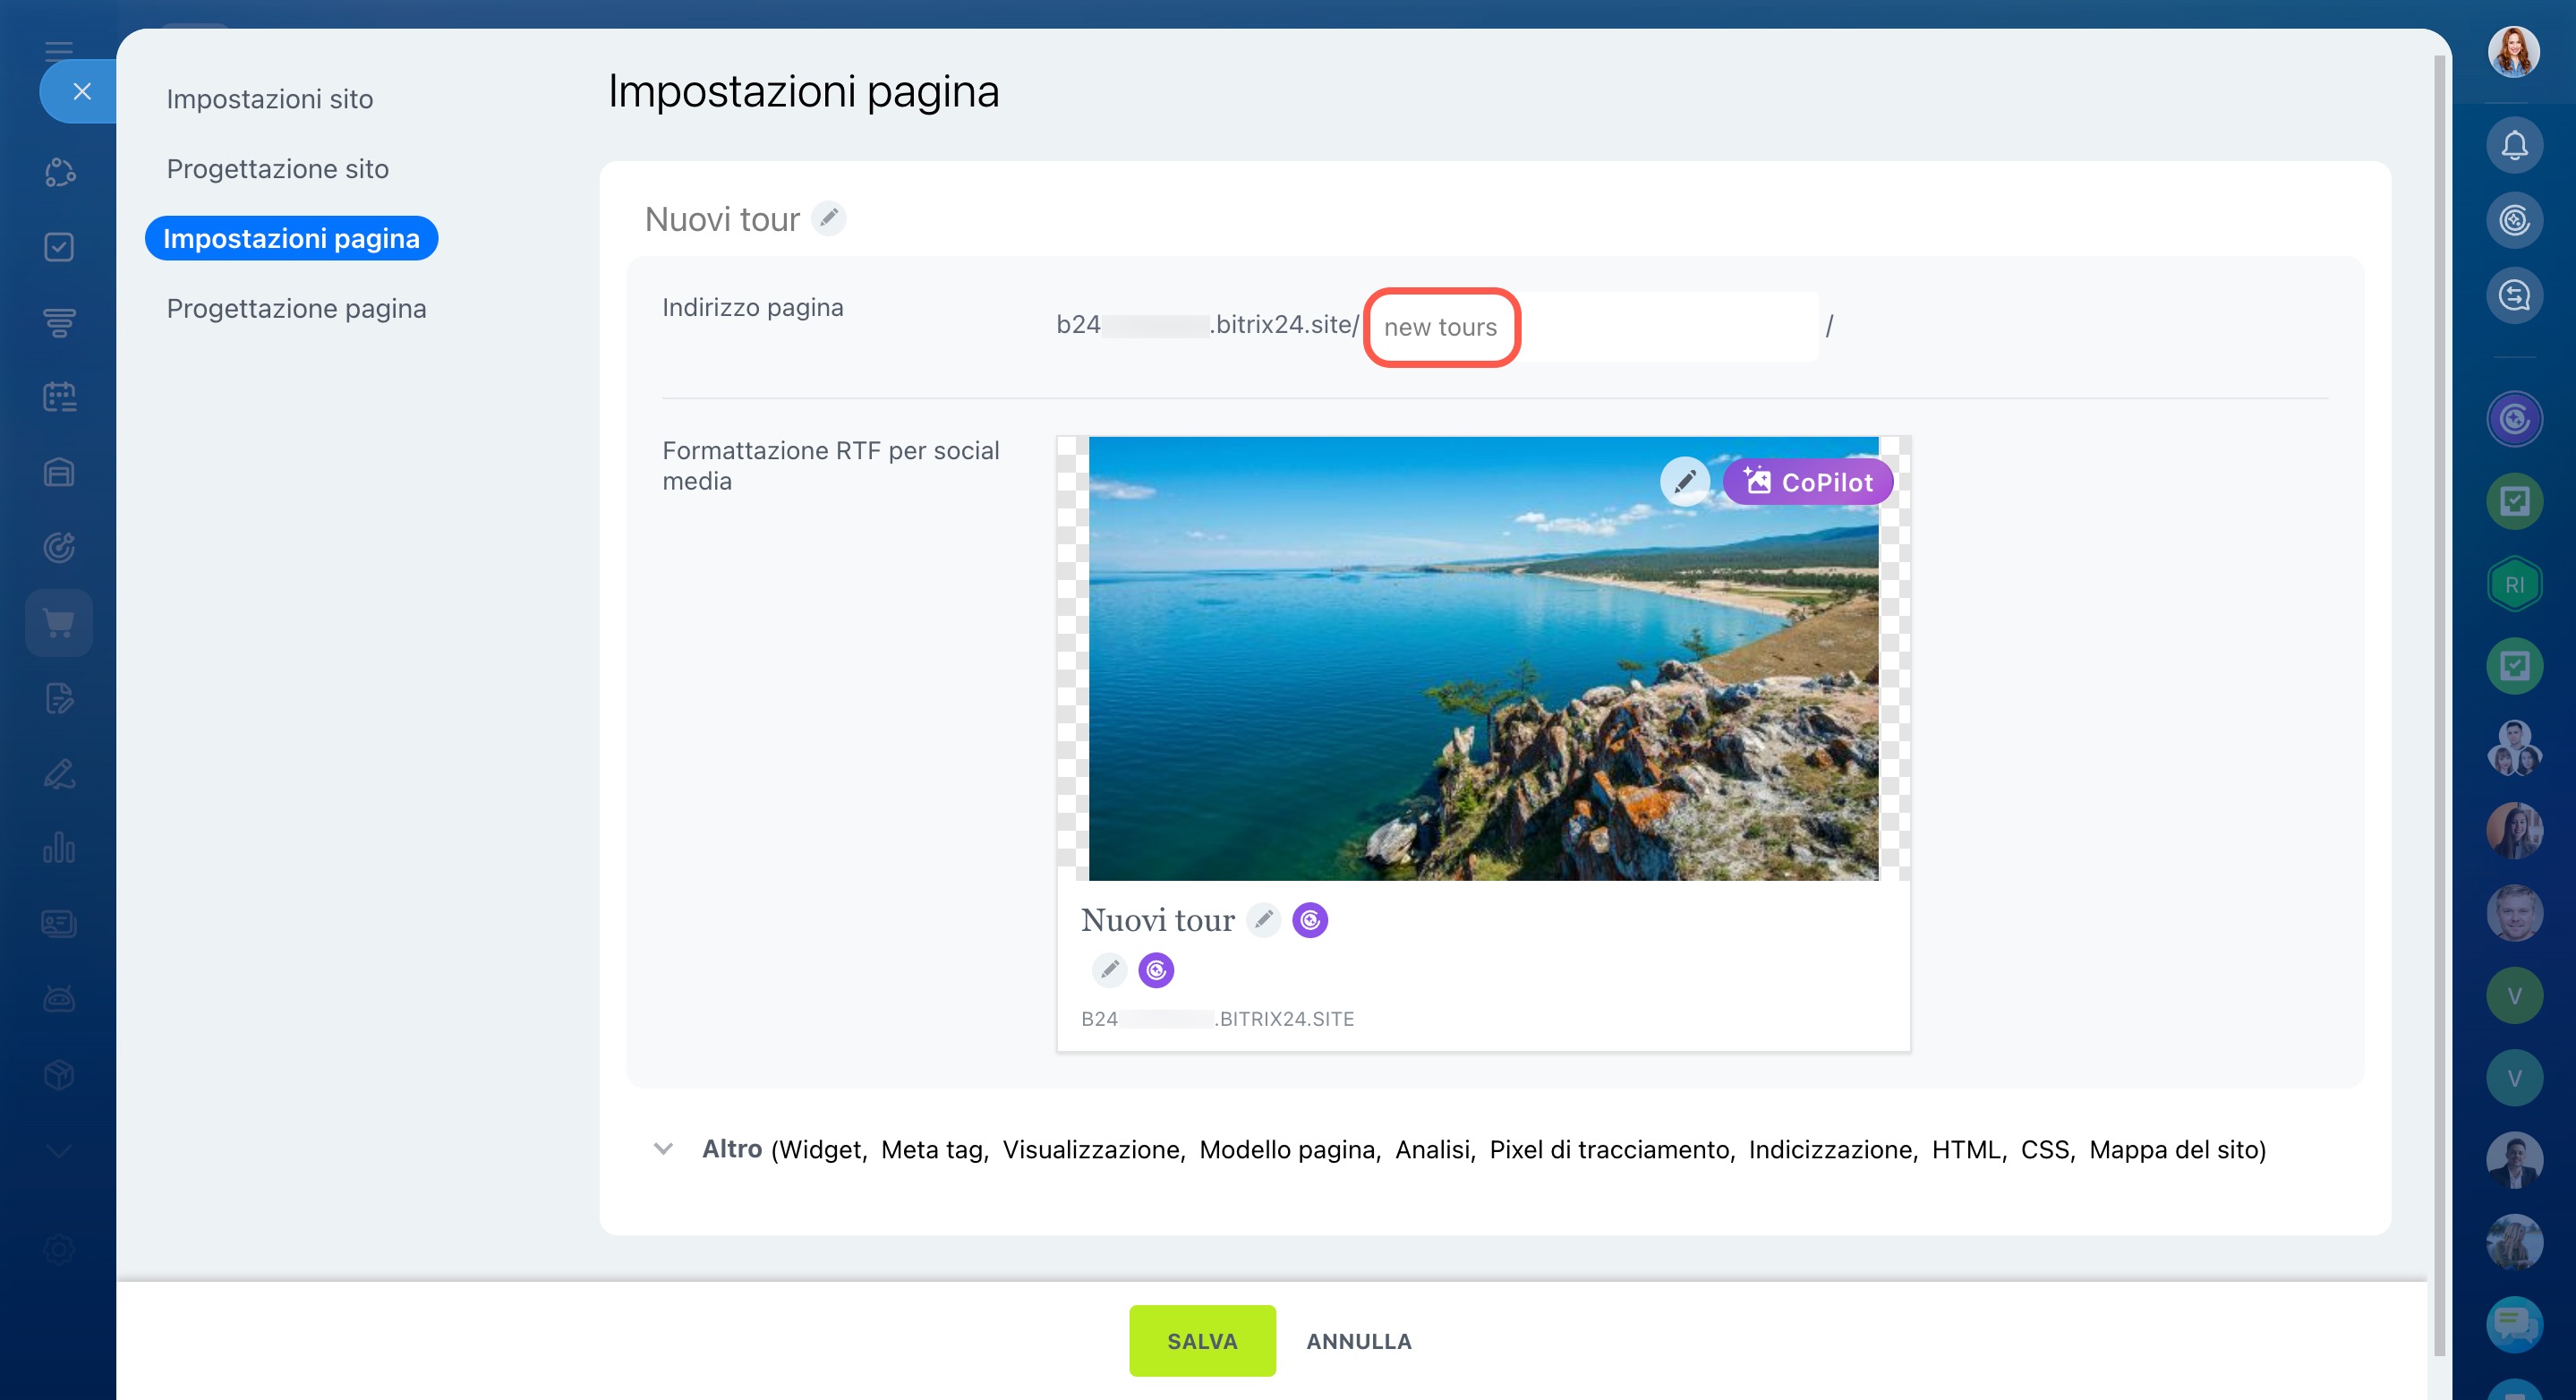Open notifications bell icon

(x=2514, y=146)
